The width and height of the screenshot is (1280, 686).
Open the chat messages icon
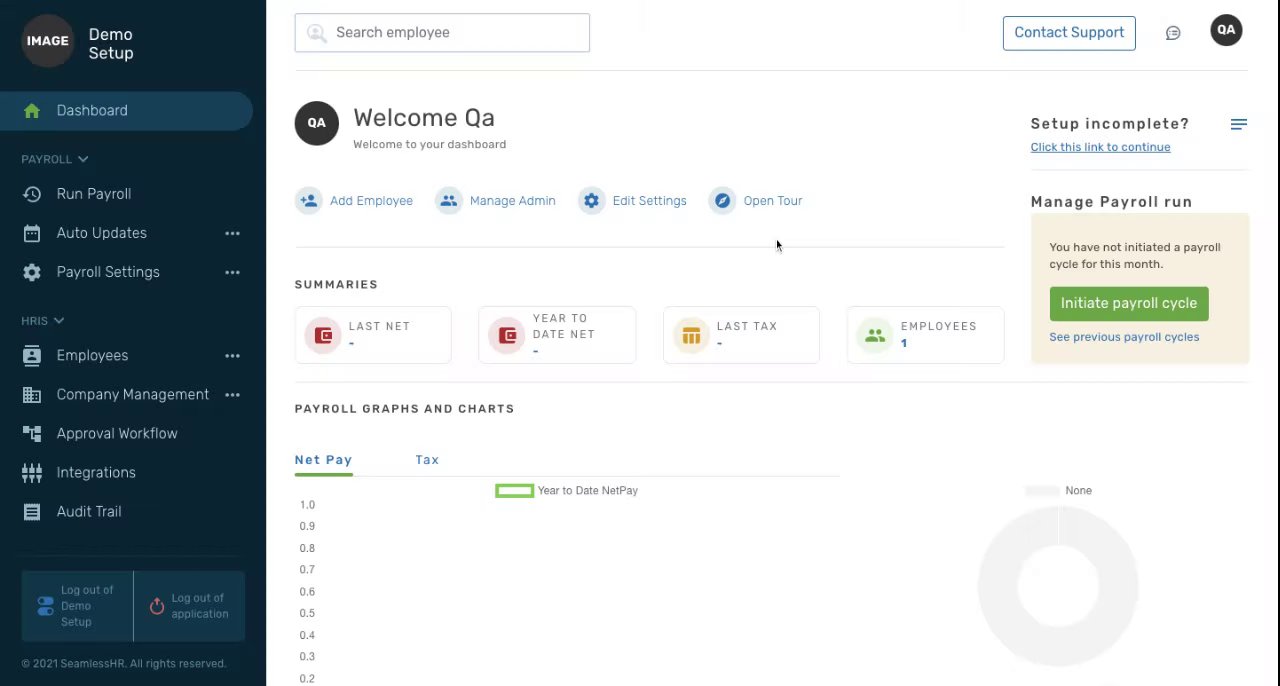[1173, 33]
